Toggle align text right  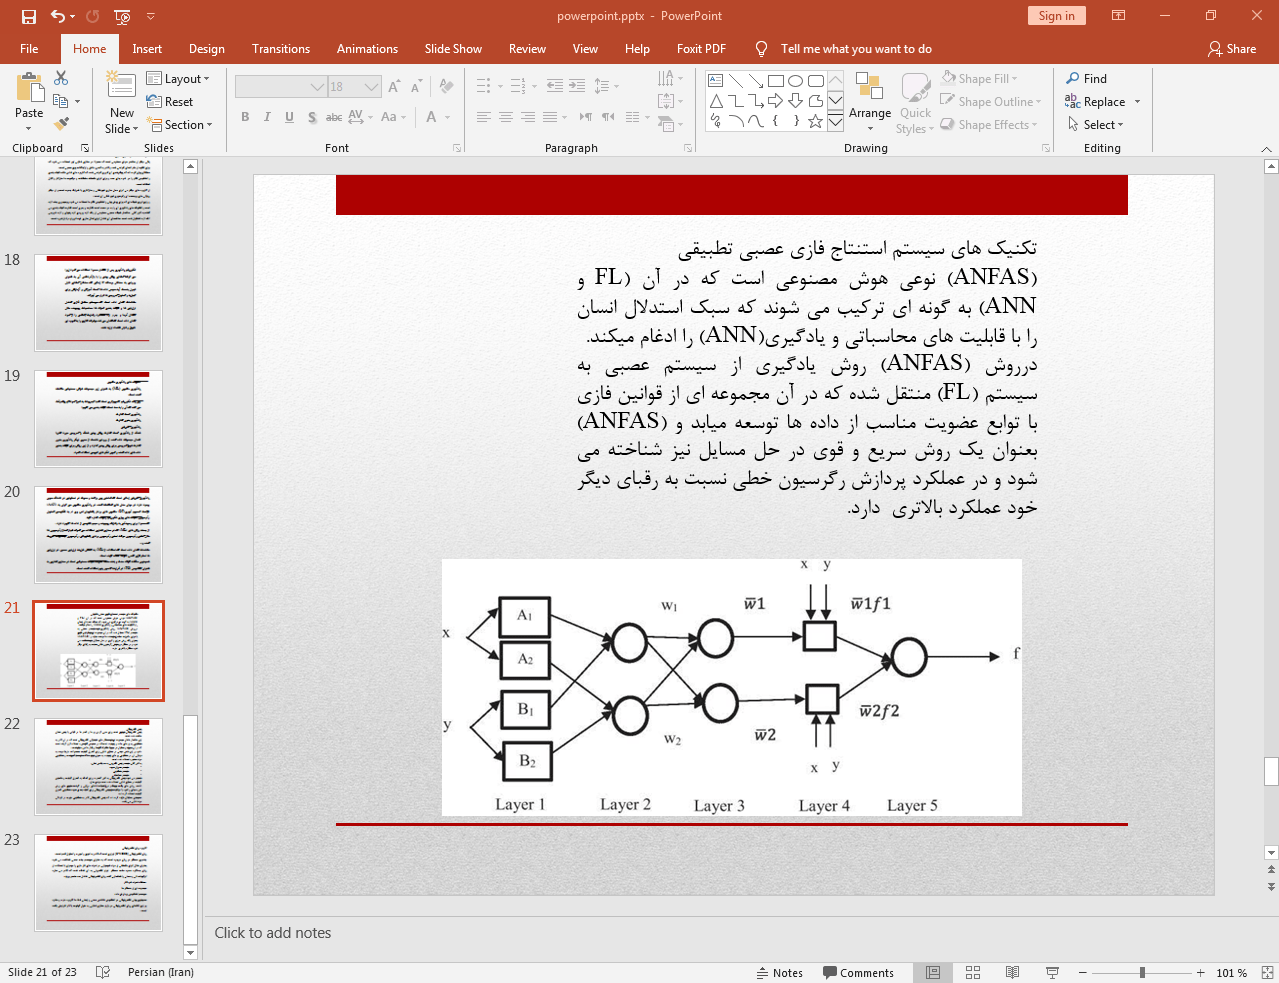pos(528,117)
